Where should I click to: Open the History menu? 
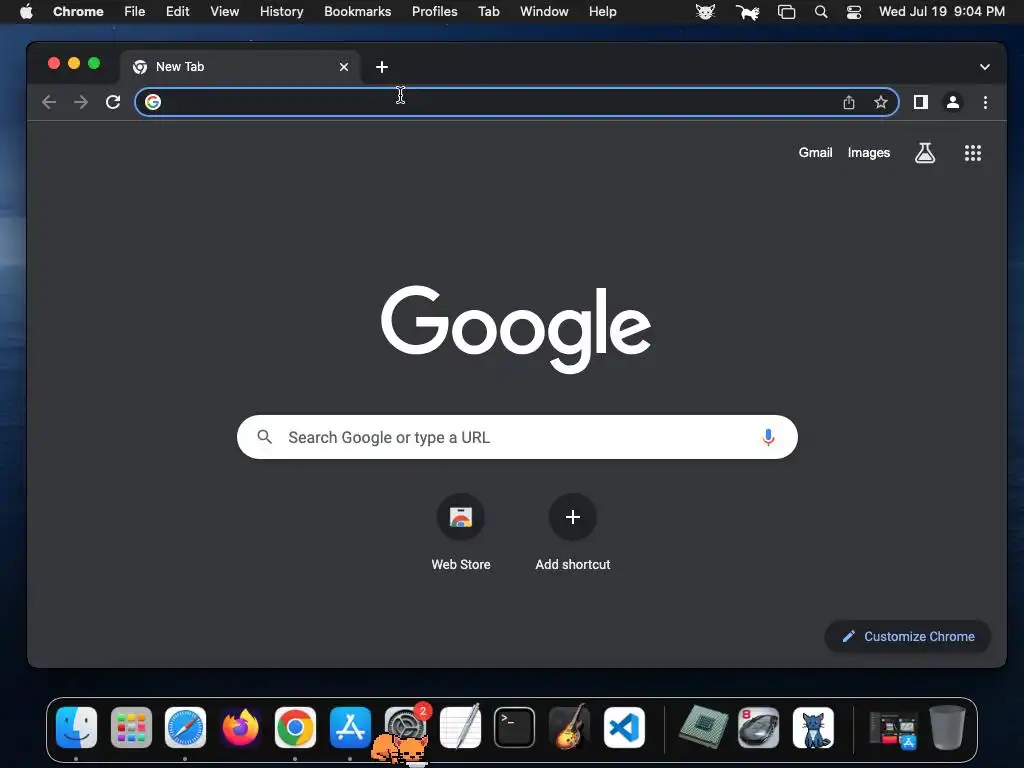(281, 11)
